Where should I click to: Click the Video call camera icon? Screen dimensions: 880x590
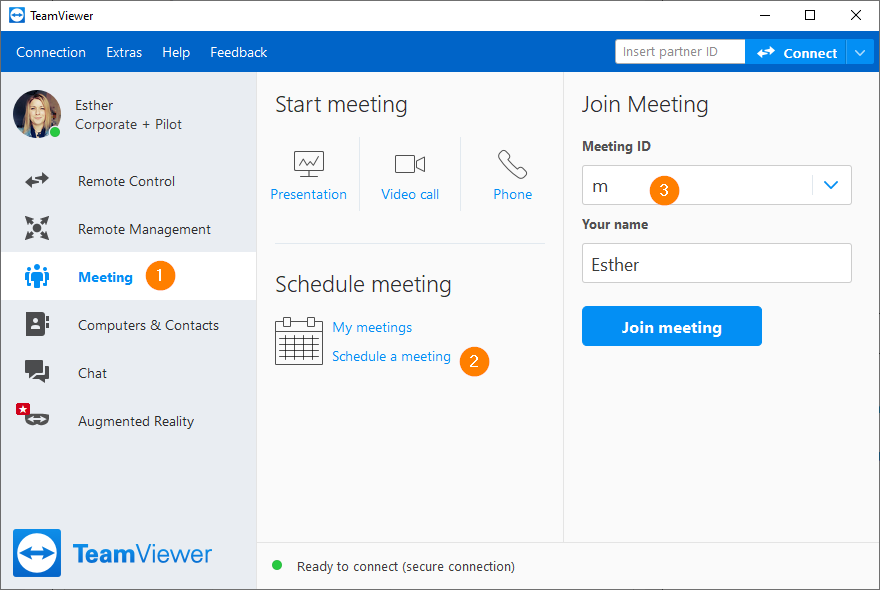[x=410, y=164]
